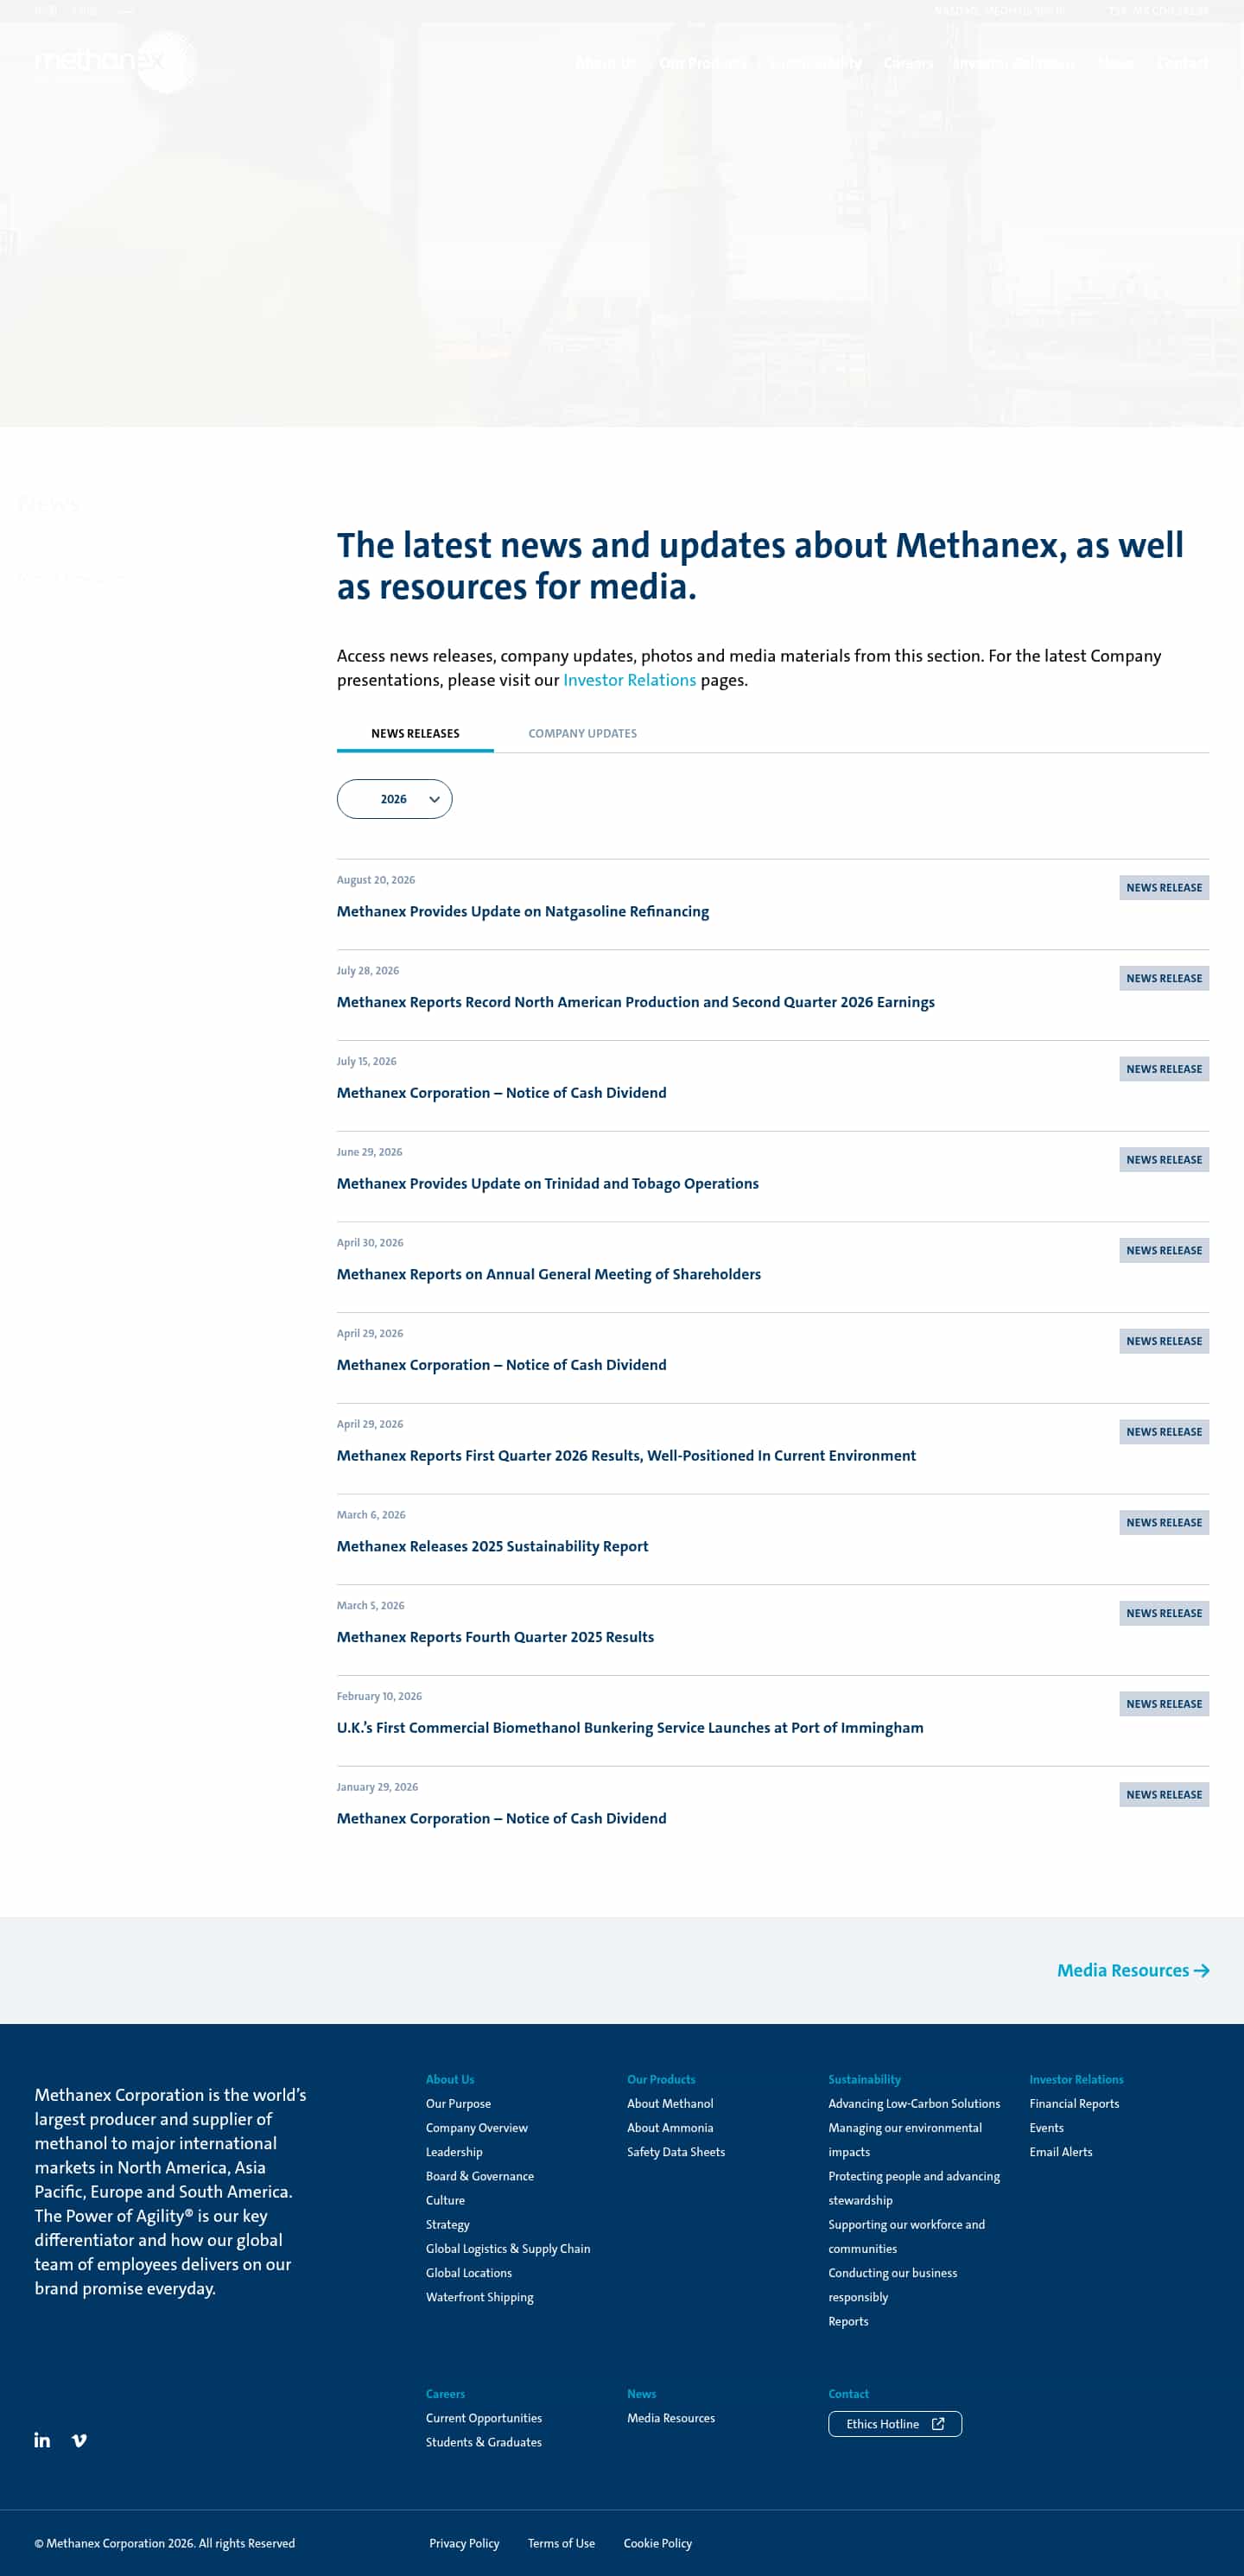
Task: Open April 29 Notice of Cash Dividend
Action: tap(501, 1365)
